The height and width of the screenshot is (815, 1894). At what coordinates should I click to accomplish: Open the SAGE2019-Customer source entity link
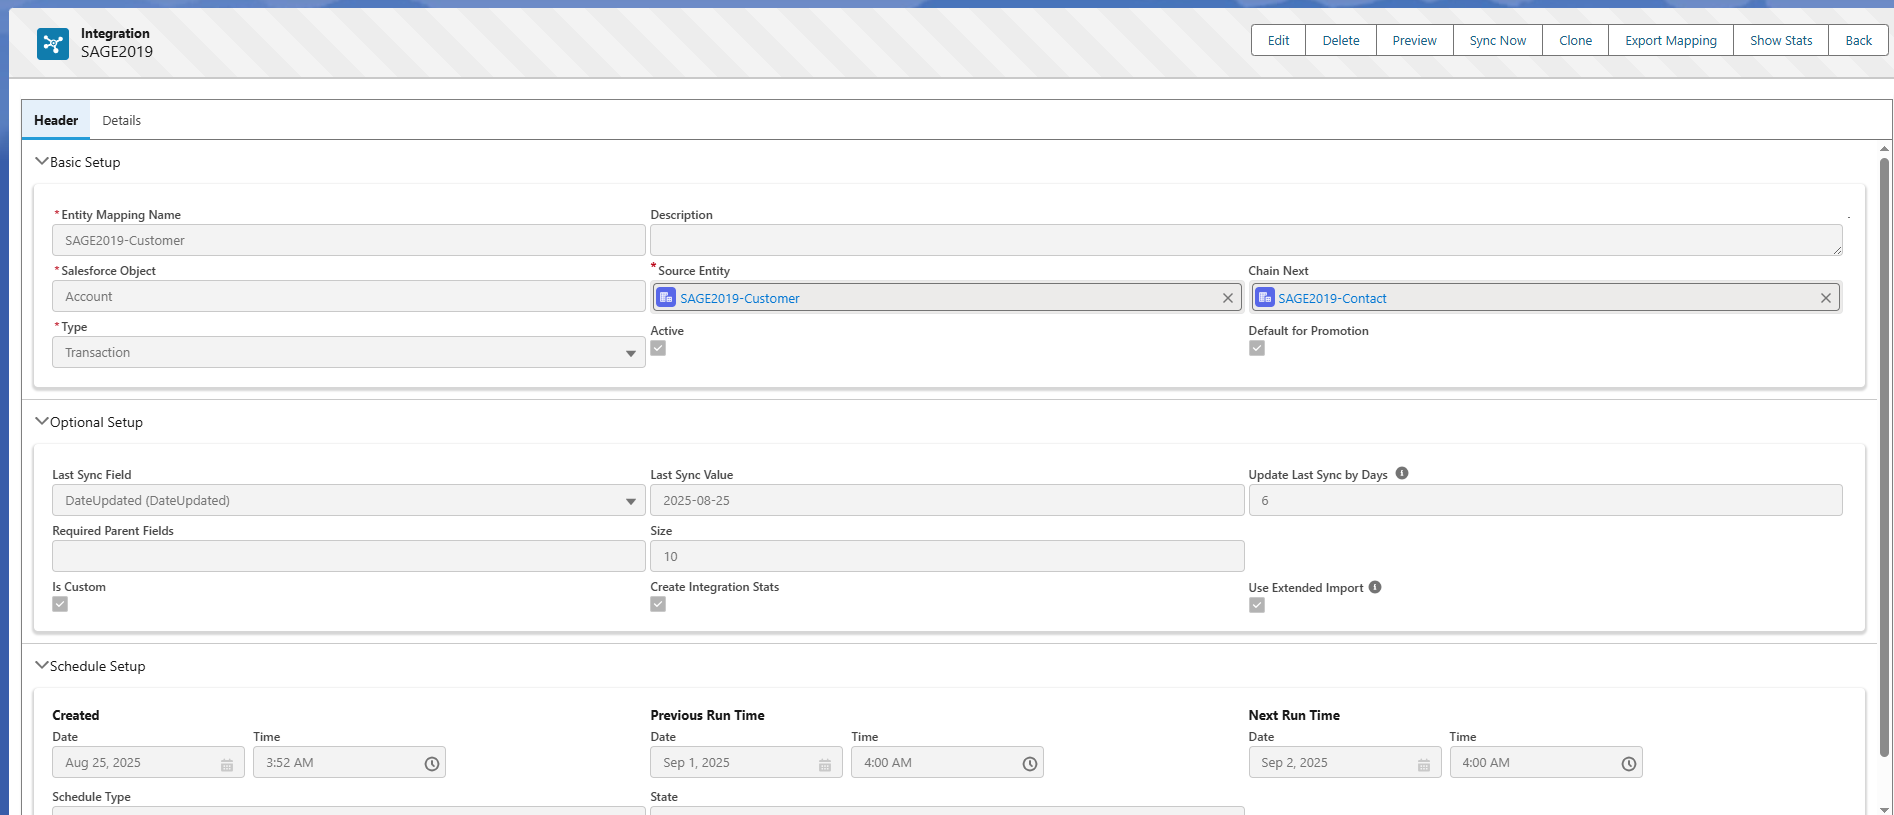740,298
